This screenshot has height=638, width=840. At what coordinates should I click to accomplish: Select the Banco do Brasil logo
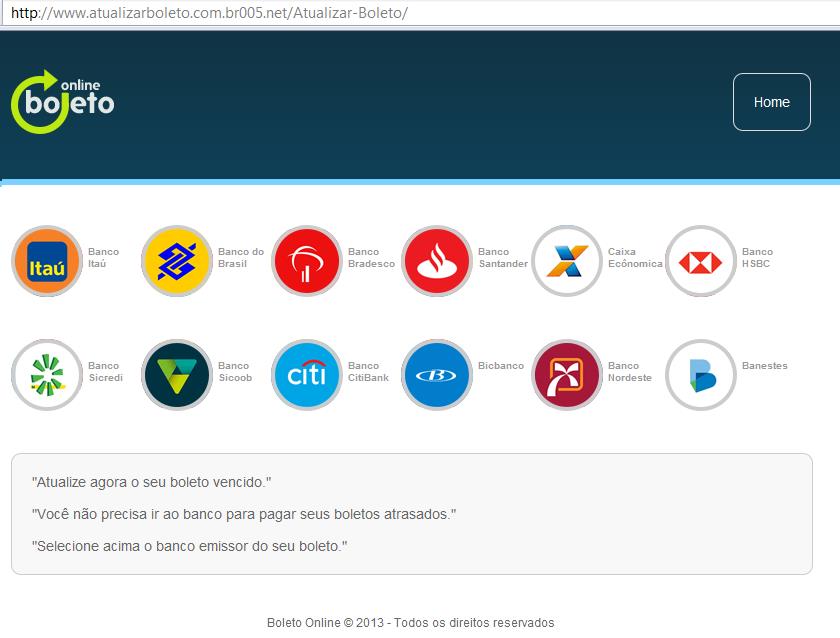[177, 261]
